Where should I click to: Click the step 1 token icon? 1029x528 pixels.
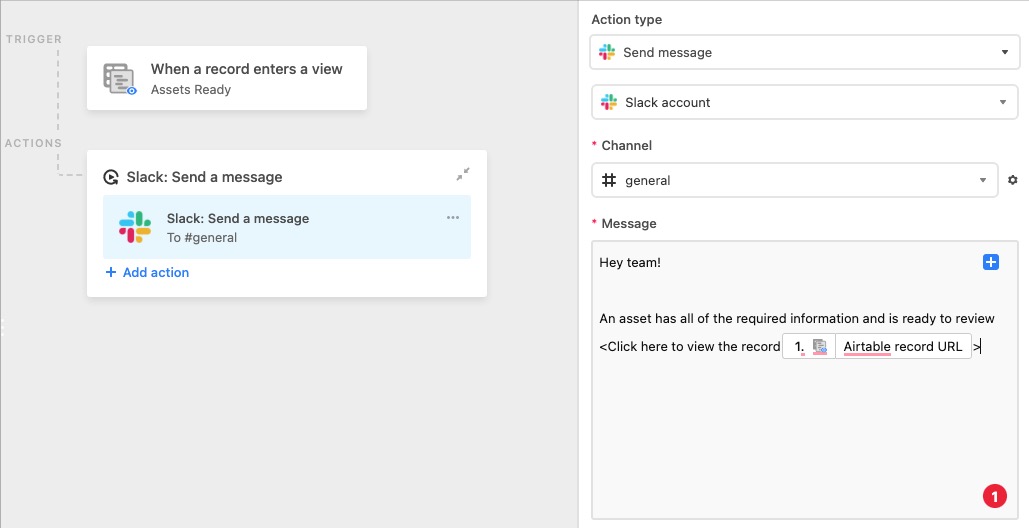(820, 346)
